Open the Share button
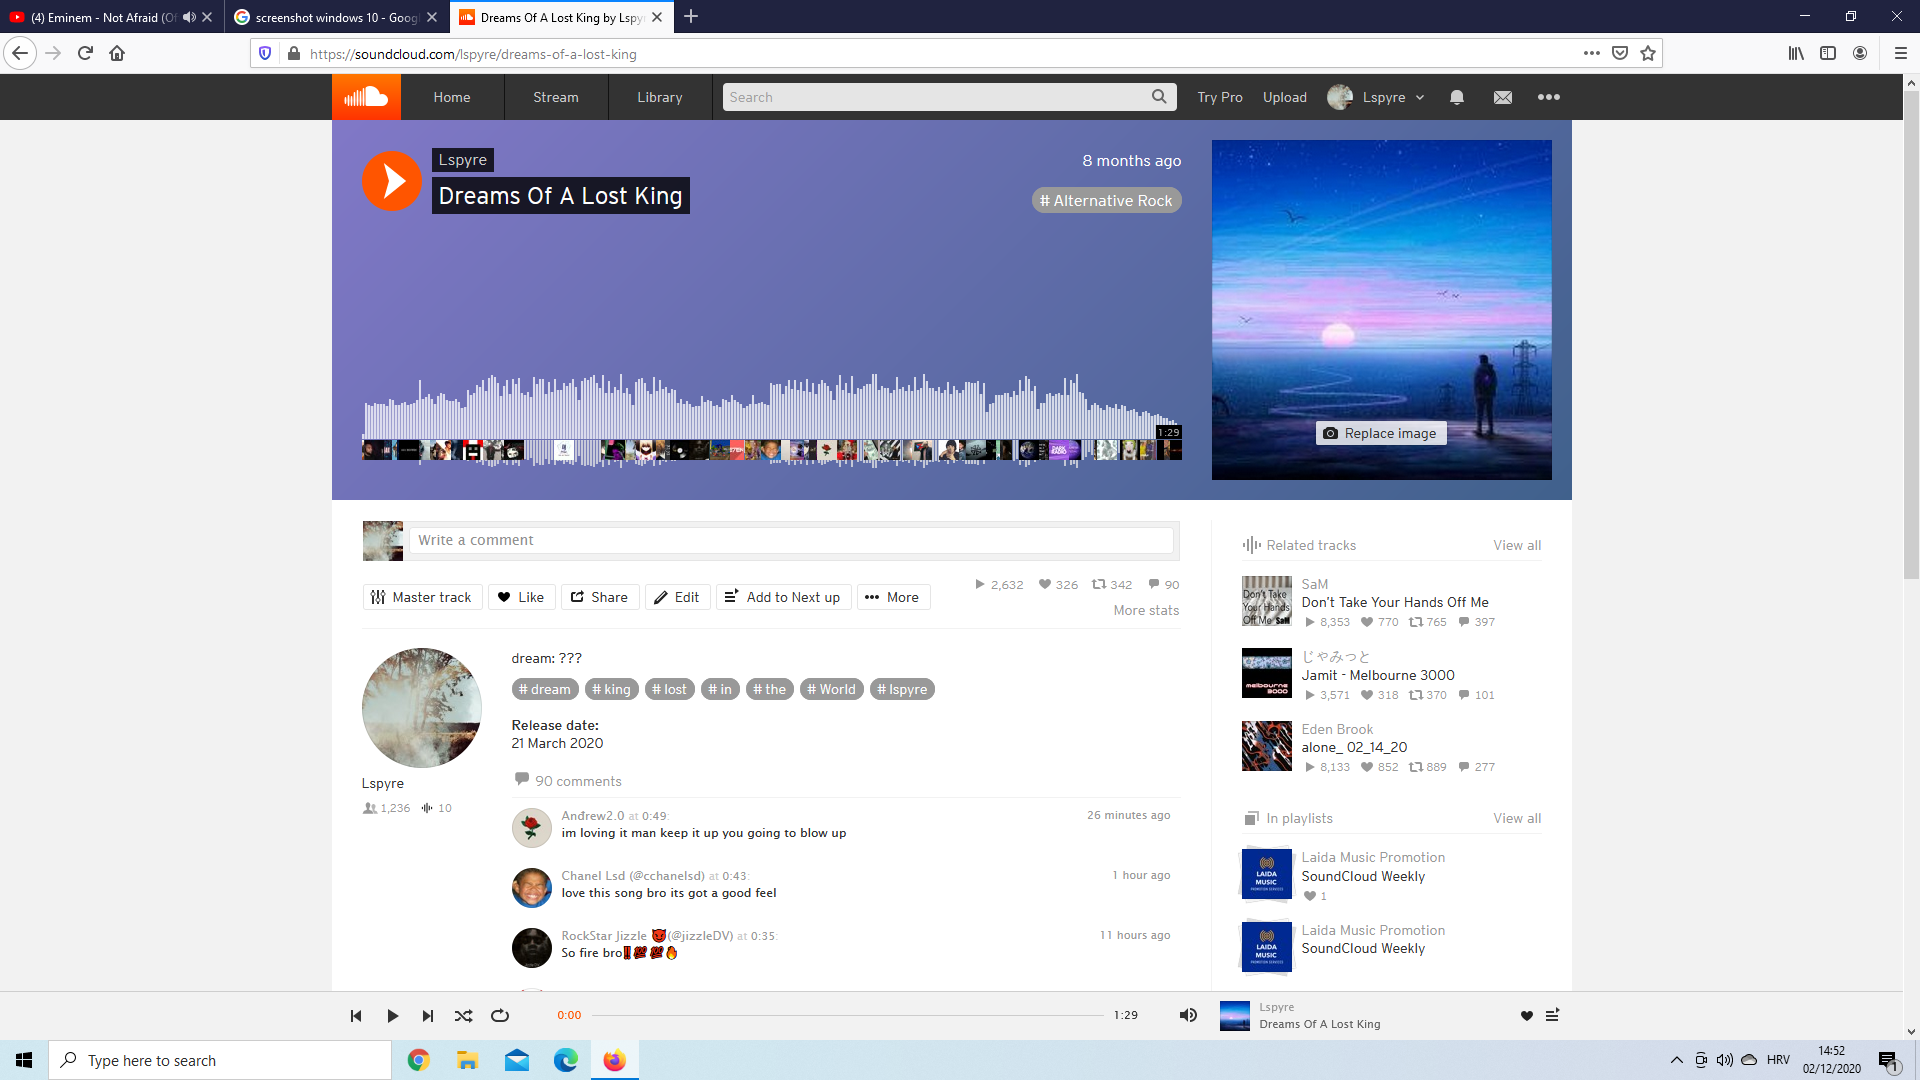1920x1080 pixels. 600,597
